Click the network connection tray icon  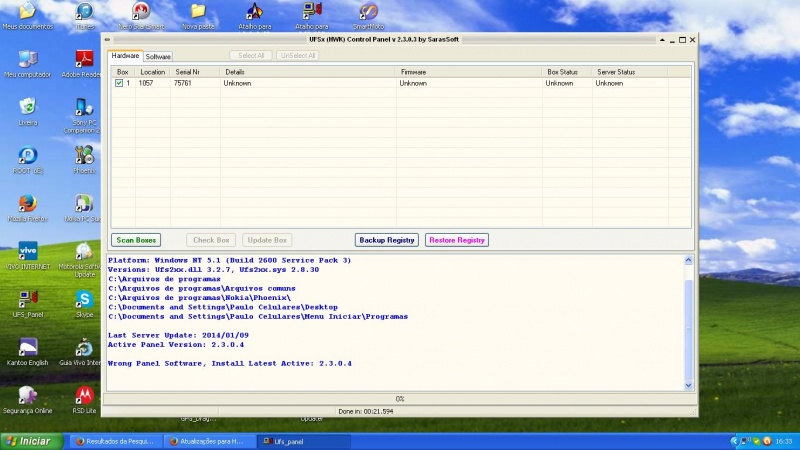pyautogui.click(x=746, y=441)
